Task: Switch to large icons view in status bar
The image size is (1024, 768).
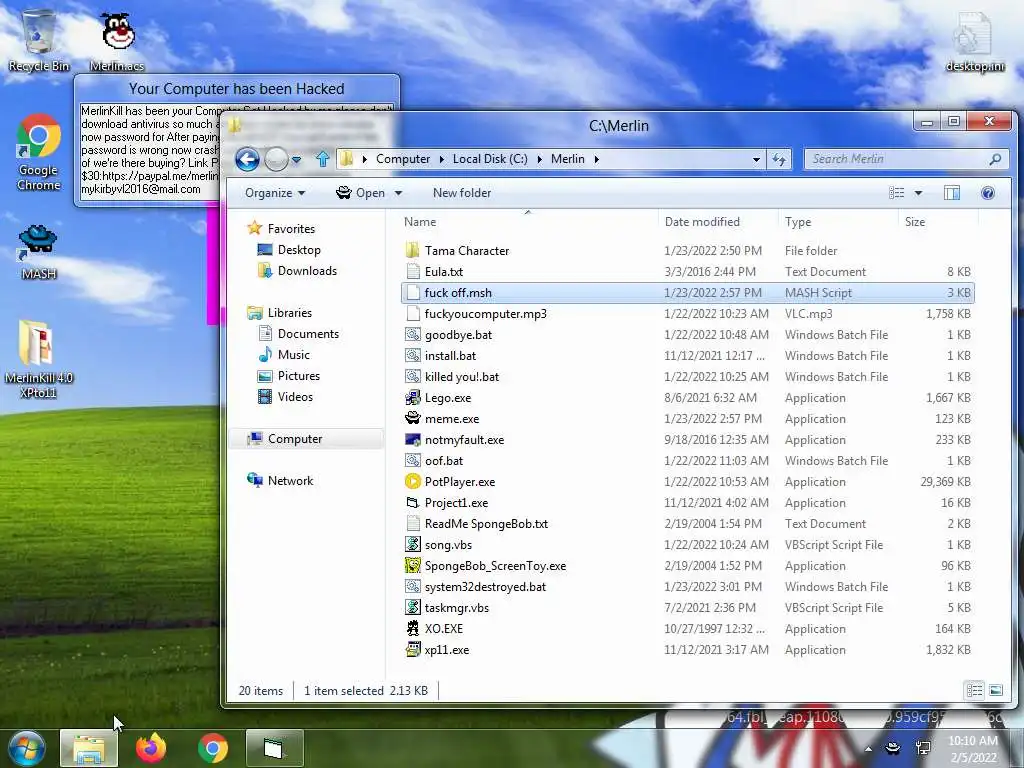Action: coord(996,690)
